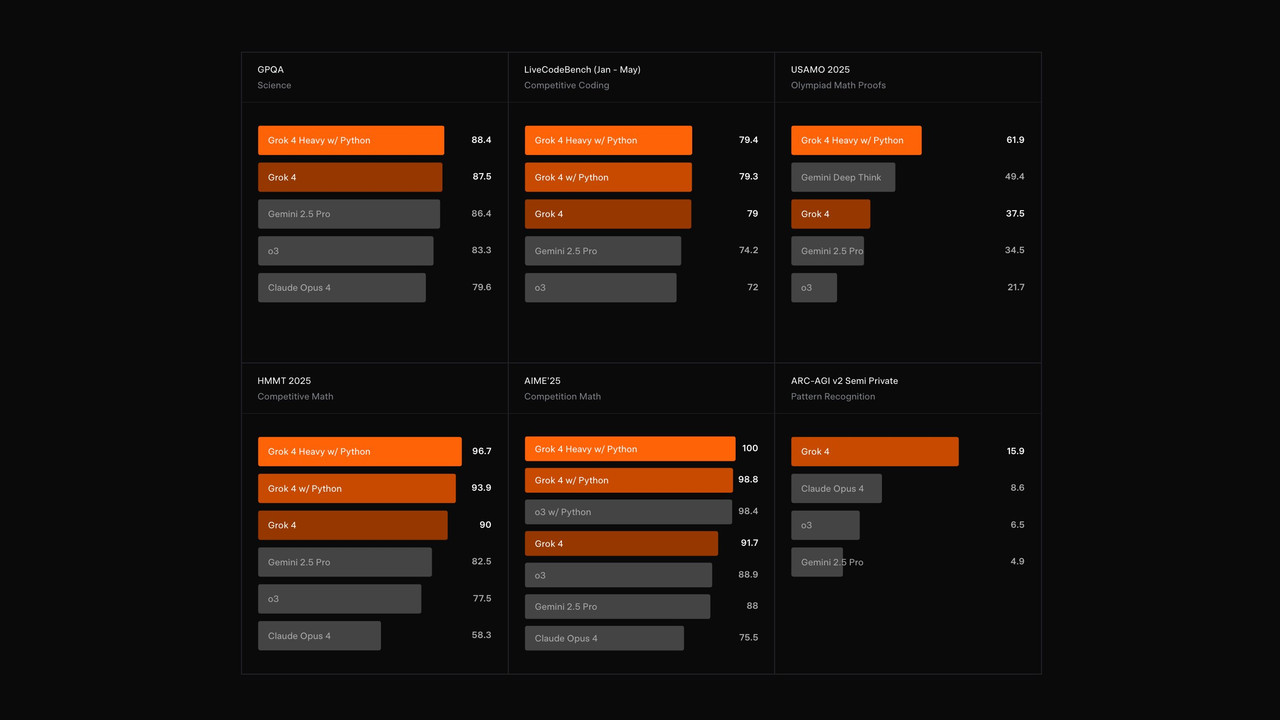
Task: Select the Grok 4 bar in GPQA
Action: [350, 177]
